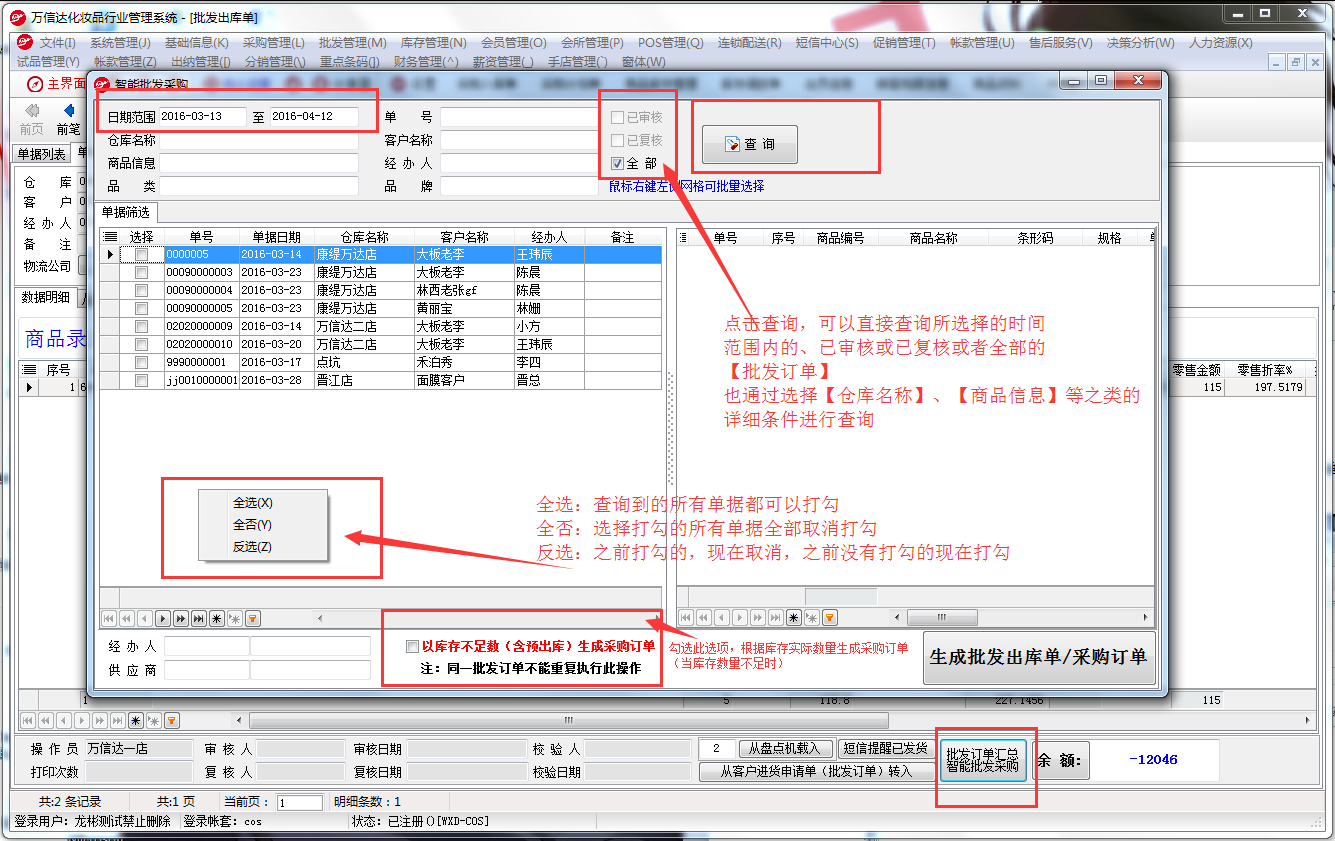Sort by 单据日期 column header
The width and height of the screenshot is (1335, 841).
[276, 237]
